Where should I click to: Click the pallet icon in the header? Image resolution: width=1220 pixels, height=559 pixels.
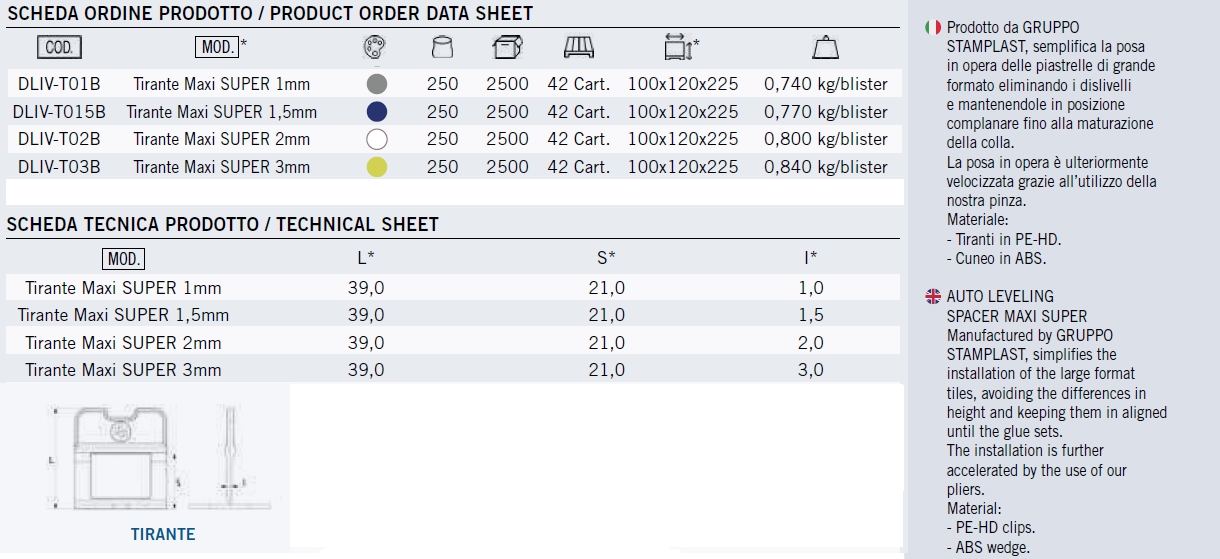[579, 47]
